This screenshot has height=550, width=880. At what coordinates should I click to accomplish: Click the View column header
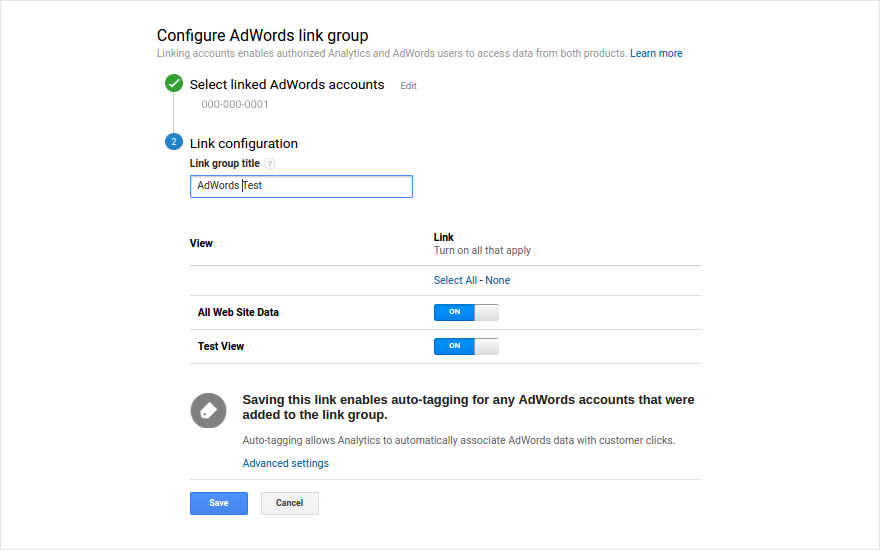tap(201, 243)
